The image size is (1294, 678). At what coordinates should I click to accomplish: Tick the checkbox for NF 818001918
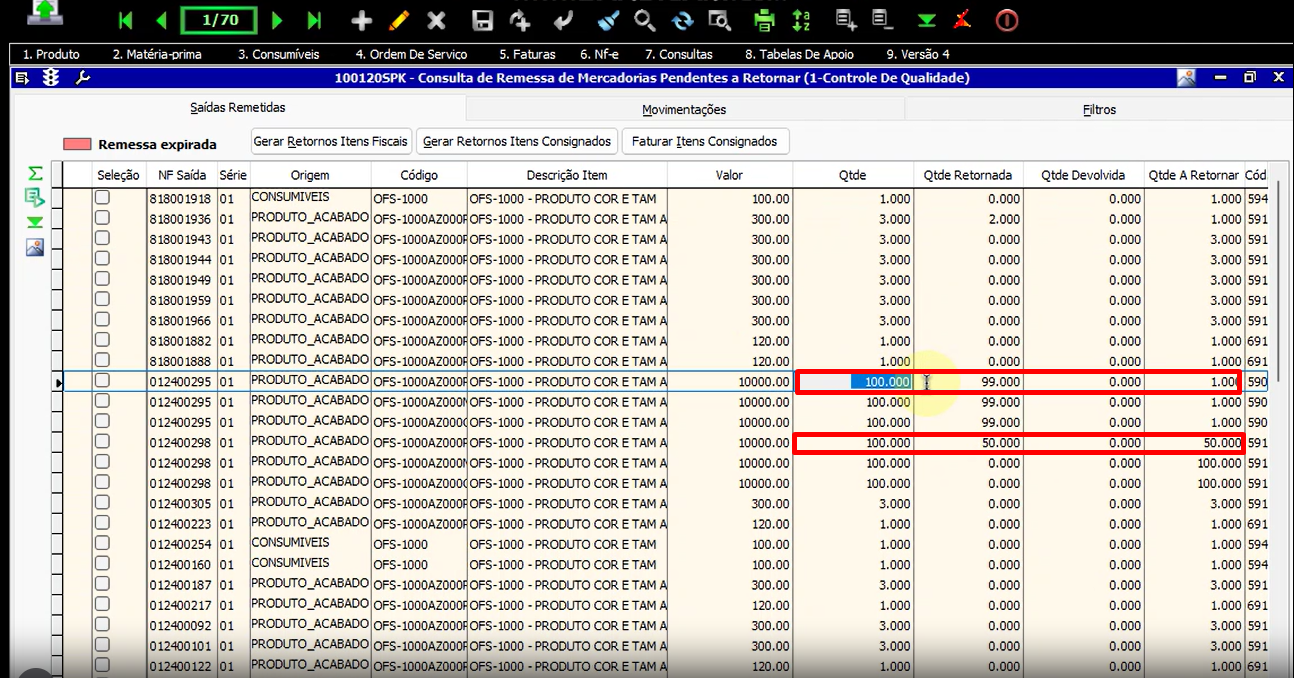[102, 198]
